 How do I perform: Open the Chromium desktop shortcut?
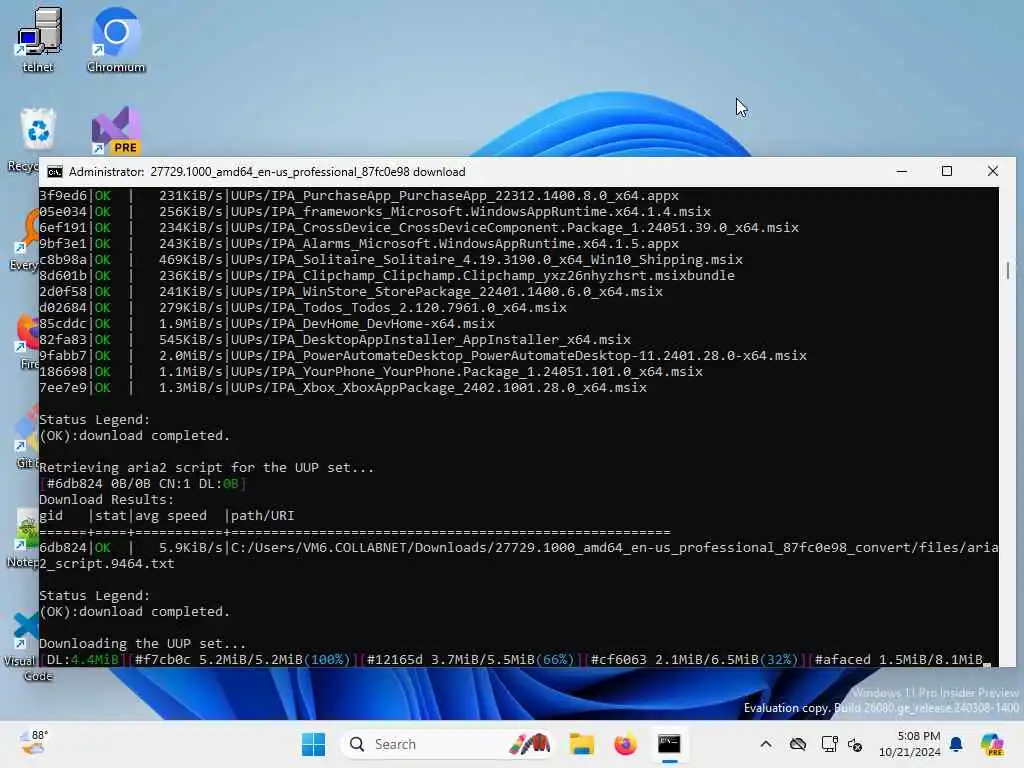click(x=116, y=39)
